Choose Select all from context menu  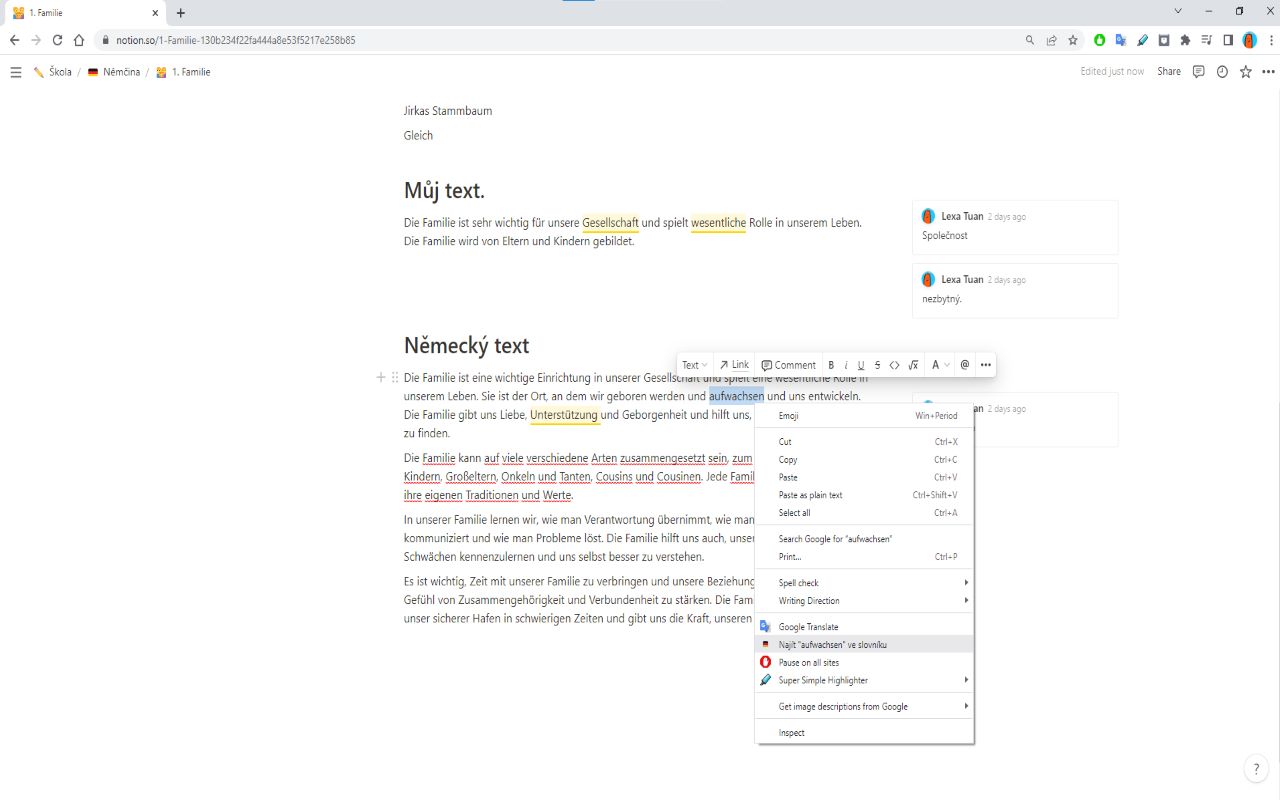pos(864,513)
